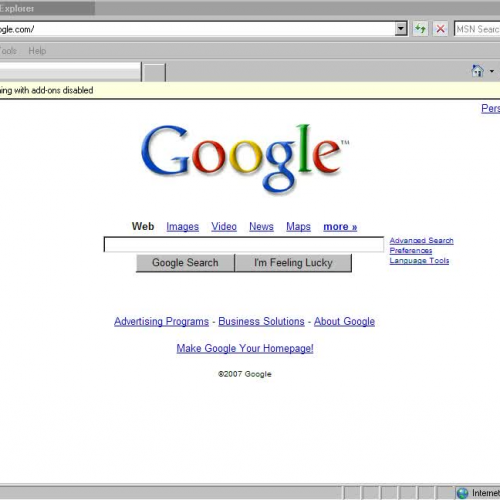Open Advanced Search link
The height and width of the screenshot is (500, 500).
point(422,240)
